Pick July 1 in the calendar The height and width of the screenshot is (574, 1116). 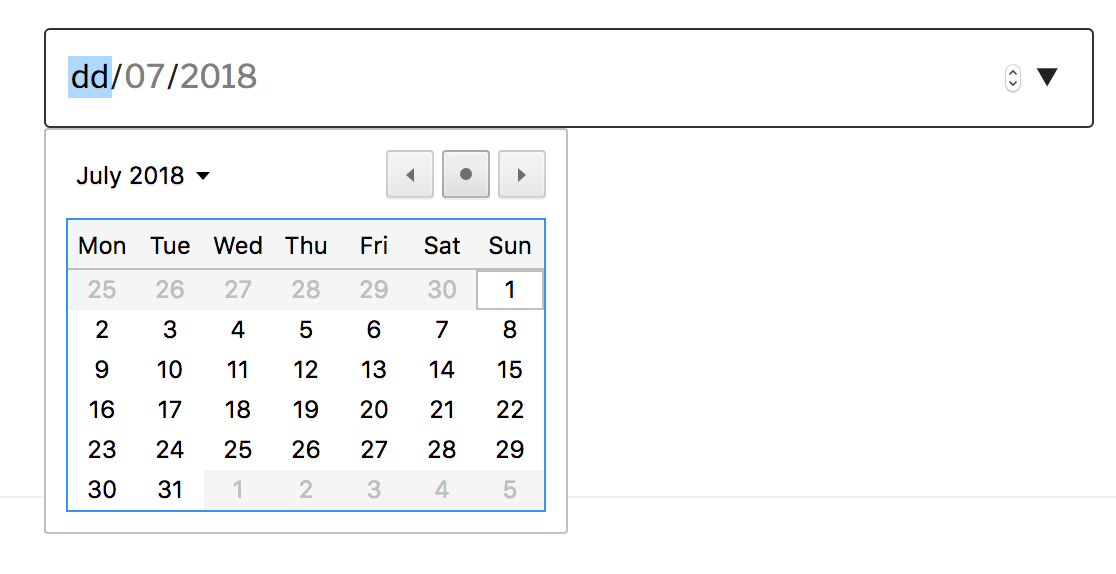510,290
